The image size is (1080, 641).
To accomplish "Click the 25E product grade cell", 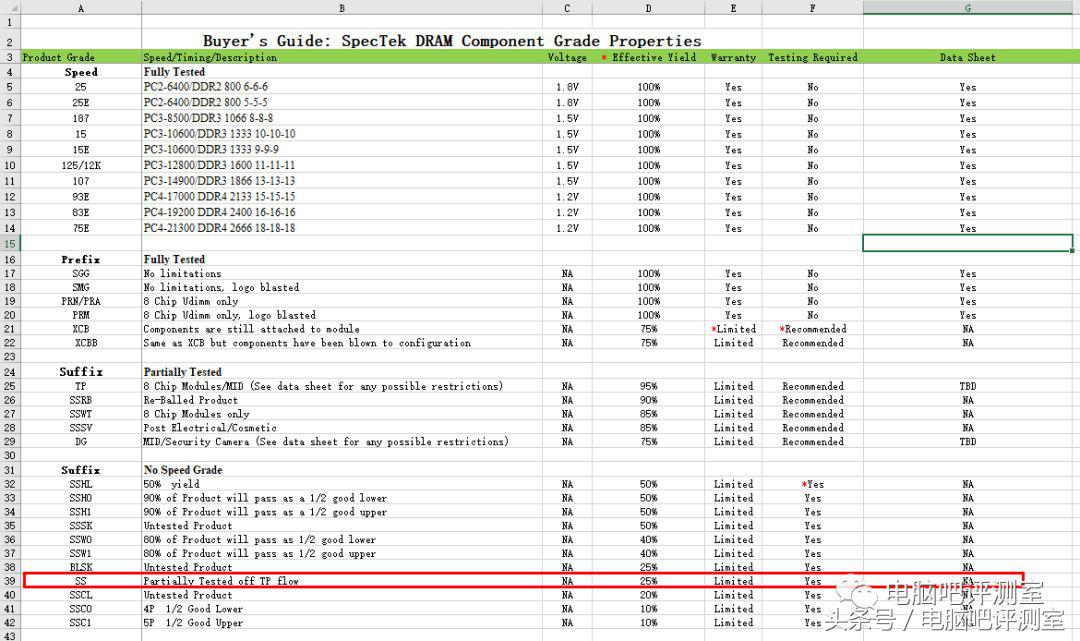I will [x=81, y=103].
